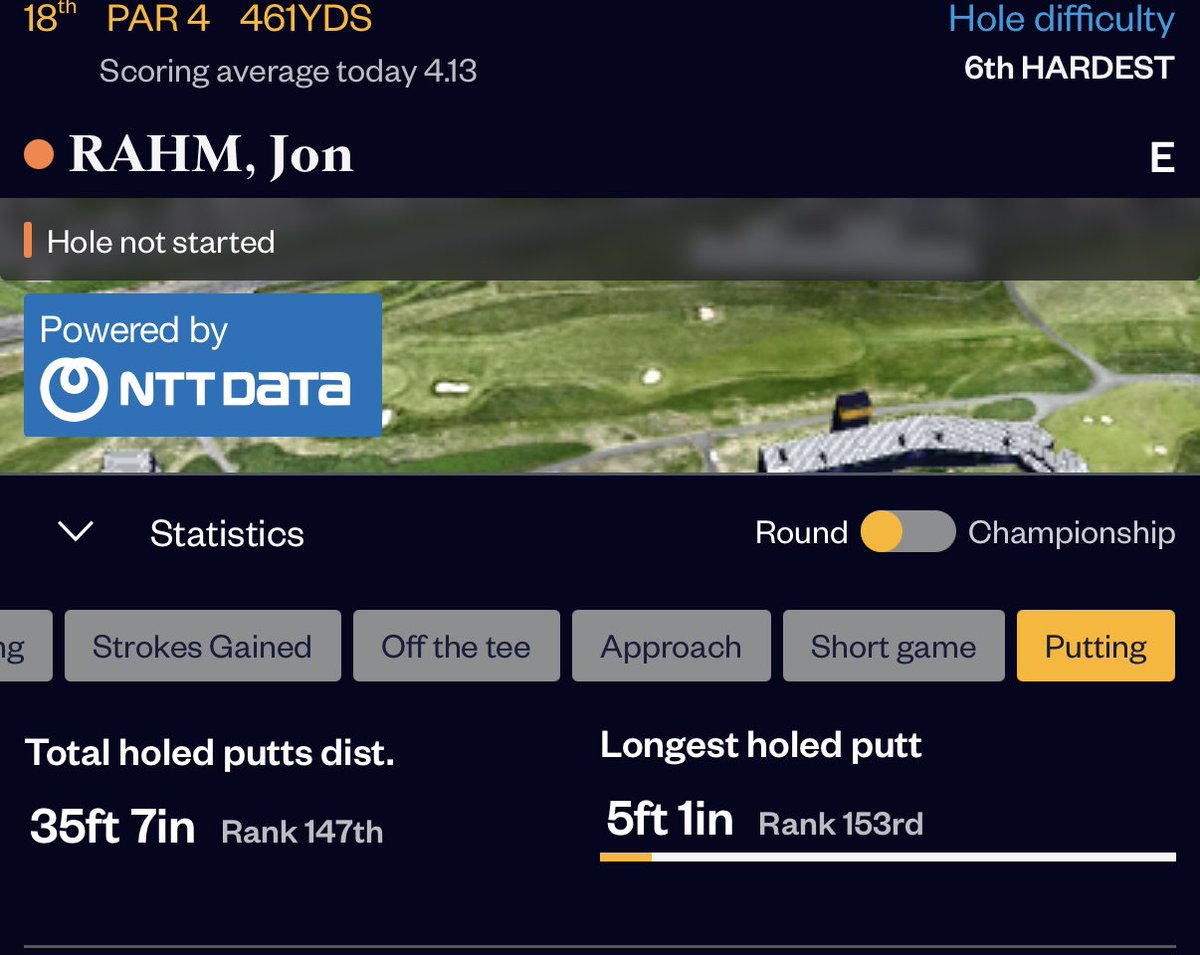Click the 461YDS yardage text
This screenshot has height=955, width=1200.
point(306,18)
